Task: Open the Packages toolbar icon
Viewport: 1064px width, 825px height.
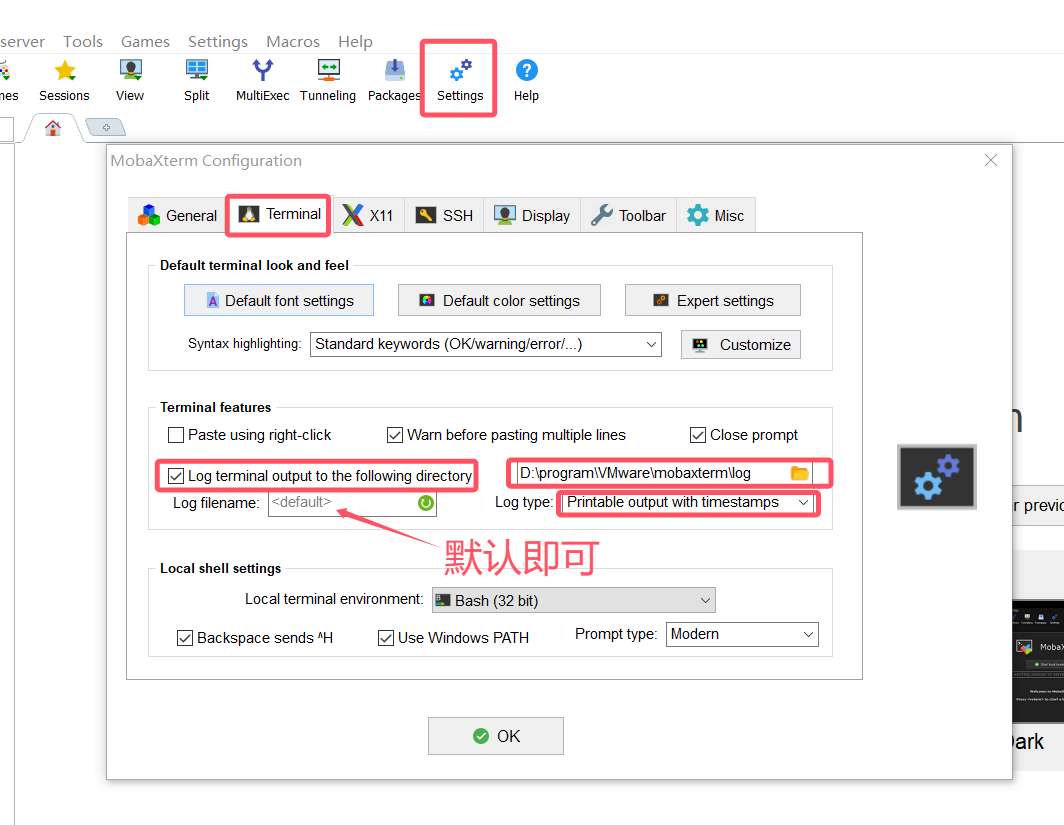Action: coord(394,71)
